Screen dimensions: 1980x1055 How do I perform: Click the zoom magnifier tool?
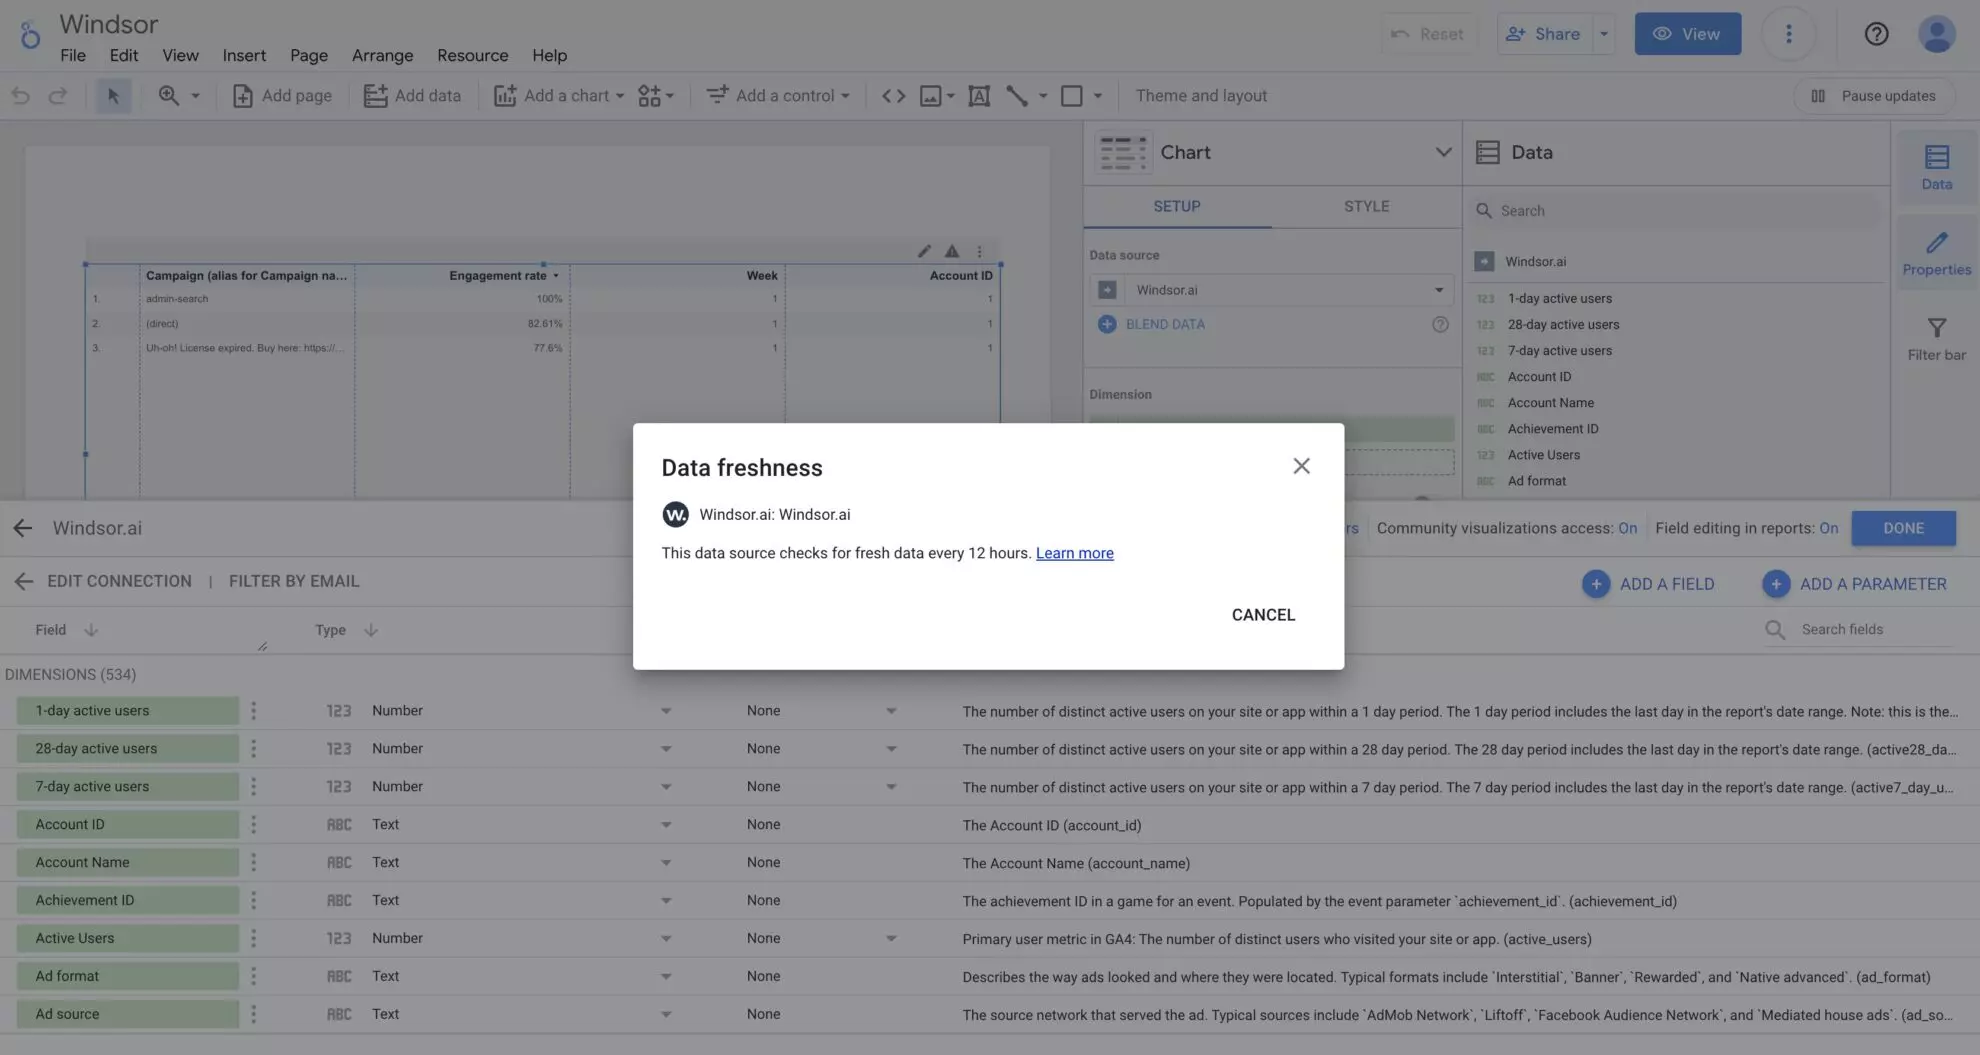[x=169, y=96]
